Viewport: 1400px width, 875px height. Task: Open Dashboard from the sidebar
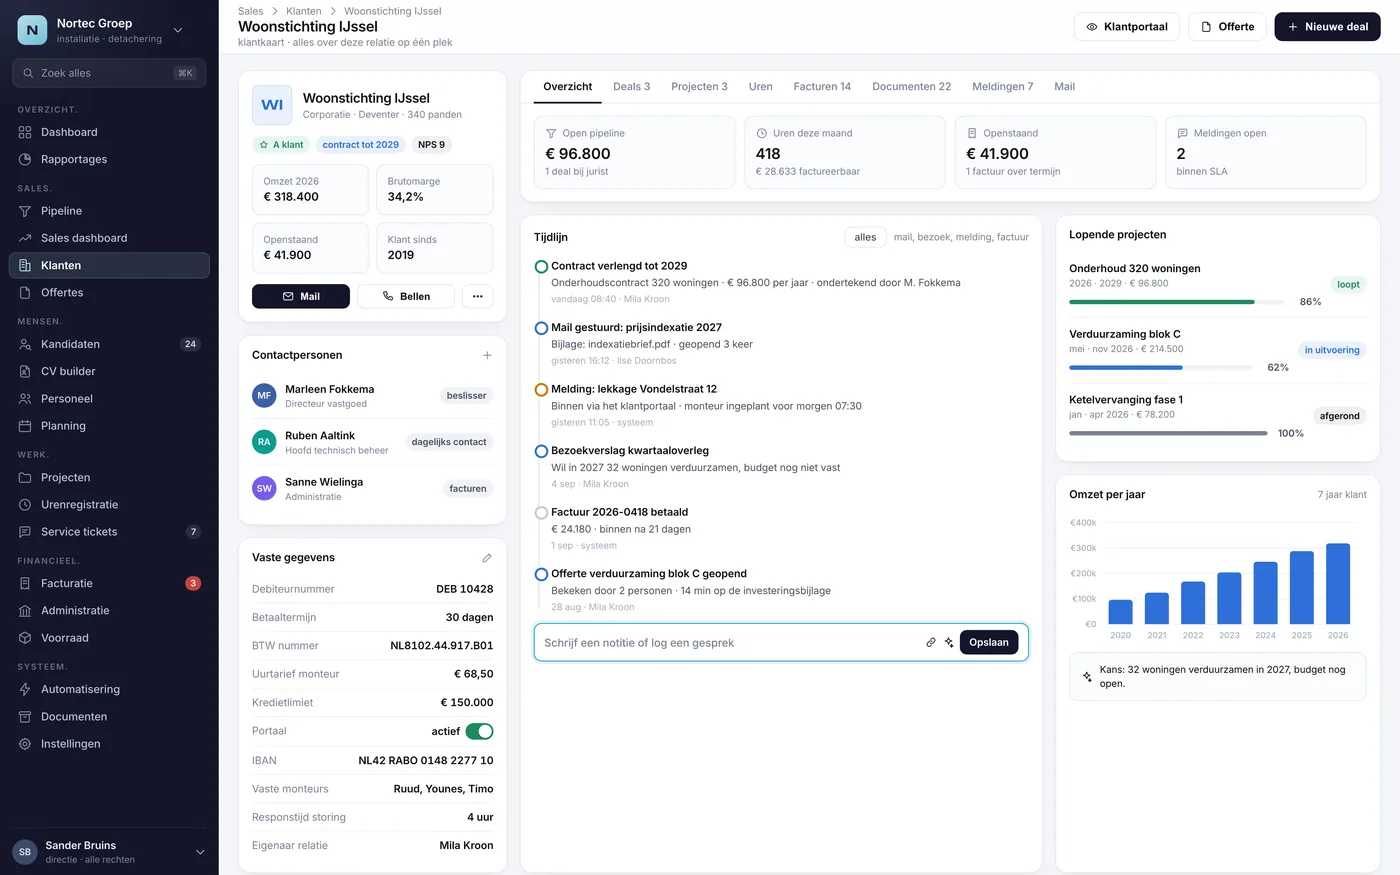pos(109,132)
